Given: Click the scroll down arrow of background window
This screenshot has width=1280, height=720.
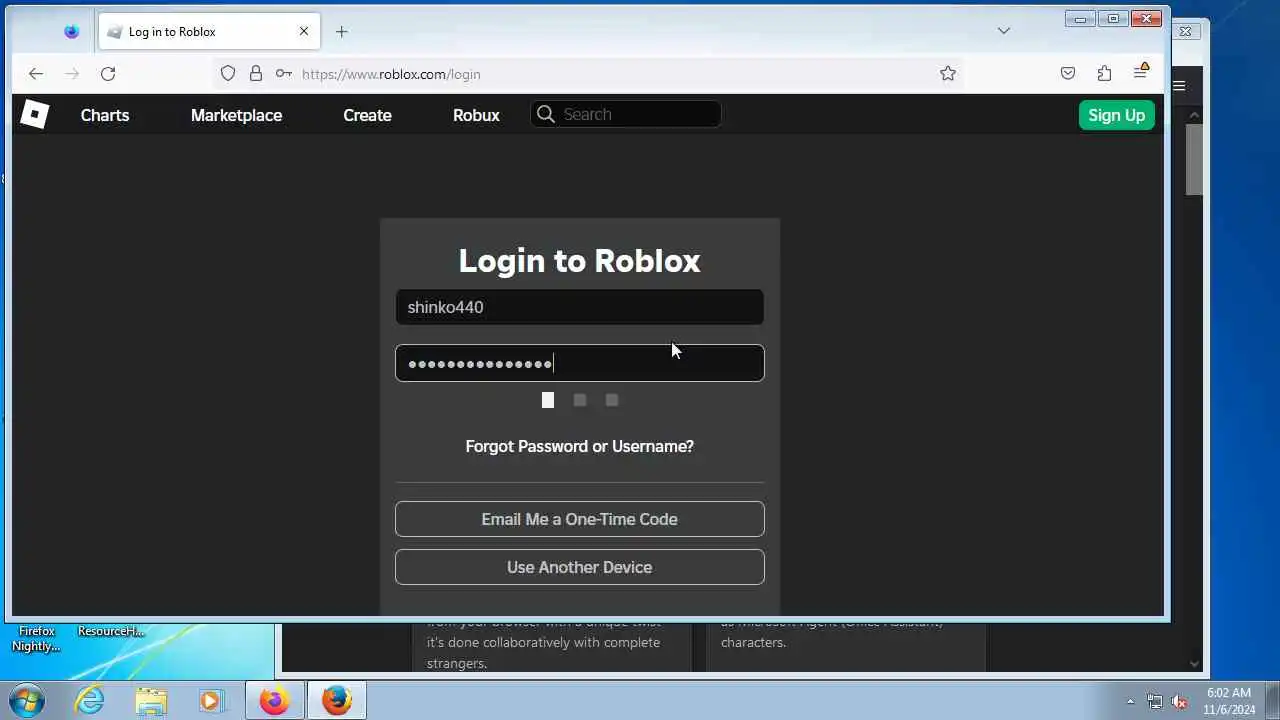Looking at the screenshot, I should tap(1194, 663).
